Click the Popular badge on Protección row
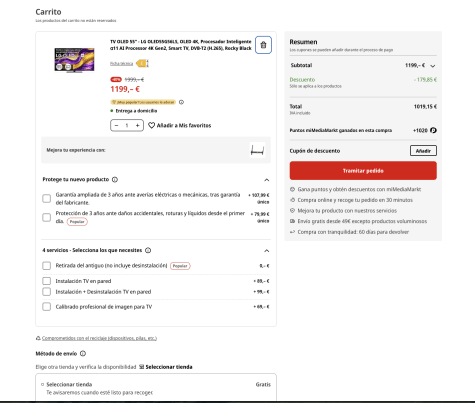The width and height of the screenshot is (475, 403). click(77, 222)
